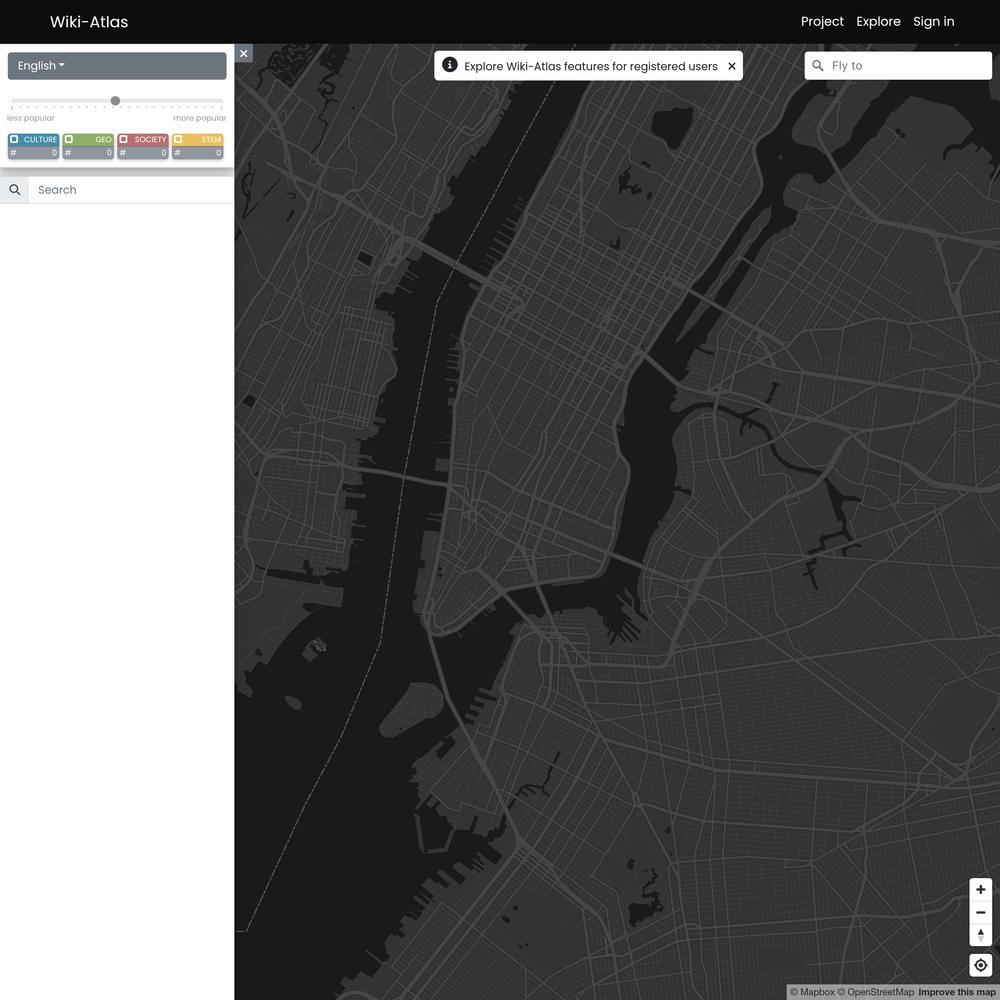Zoom in on the map

980,889
